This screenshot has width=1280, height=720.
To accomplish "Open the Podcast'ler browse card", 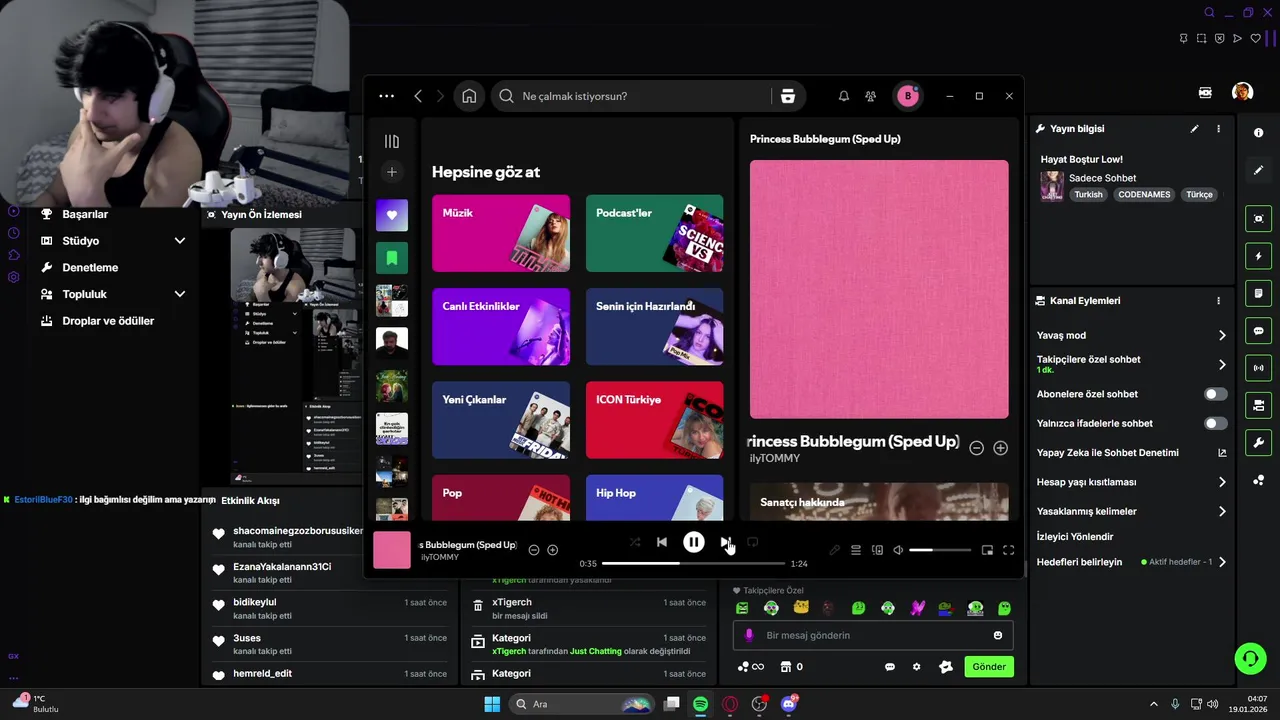I will tap(654, 233).
